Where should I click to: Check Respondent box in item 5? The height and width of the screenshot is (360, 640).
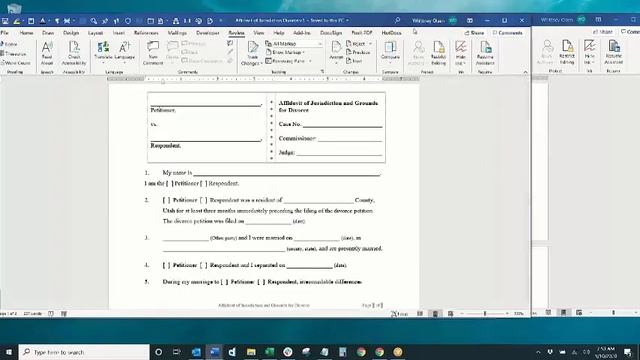(261, 282)
